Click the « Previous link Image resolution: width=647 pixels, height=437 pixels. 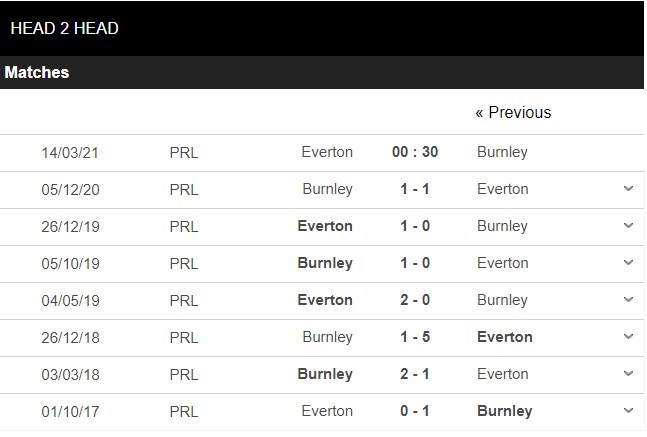pyautogui.click(x=513, y=113)
